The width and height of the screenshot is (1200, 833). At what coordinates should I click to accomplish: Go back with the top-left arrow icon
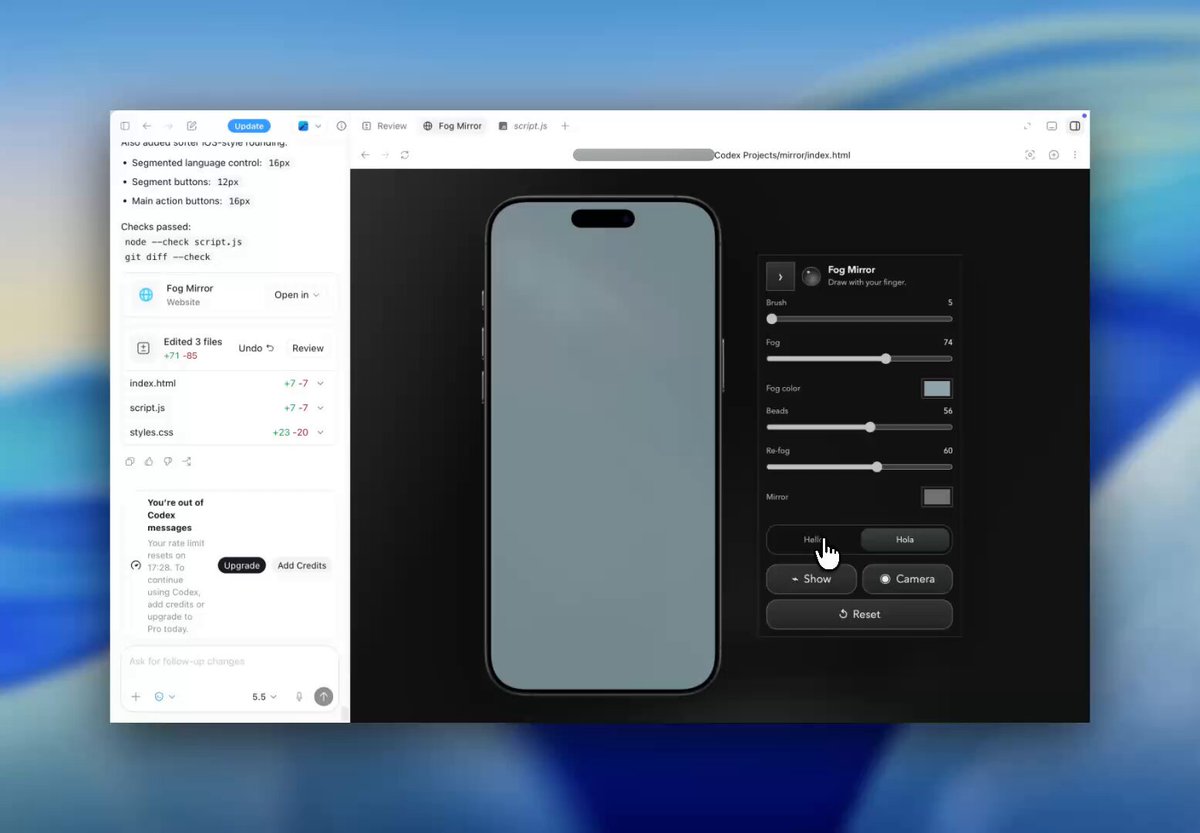pos(147,126)
